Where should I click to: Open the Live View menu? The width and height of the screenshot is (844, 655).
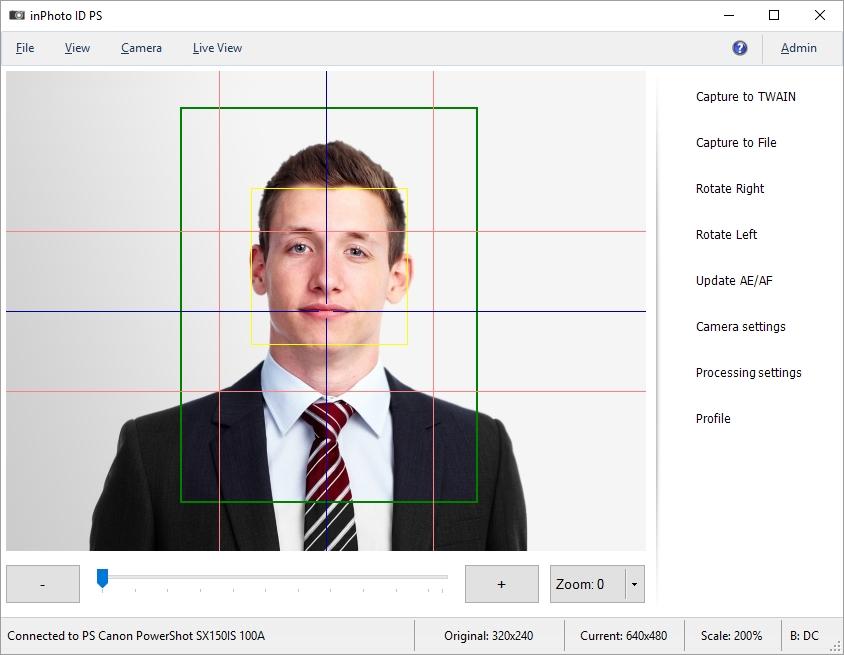click(x=217, y=48)
